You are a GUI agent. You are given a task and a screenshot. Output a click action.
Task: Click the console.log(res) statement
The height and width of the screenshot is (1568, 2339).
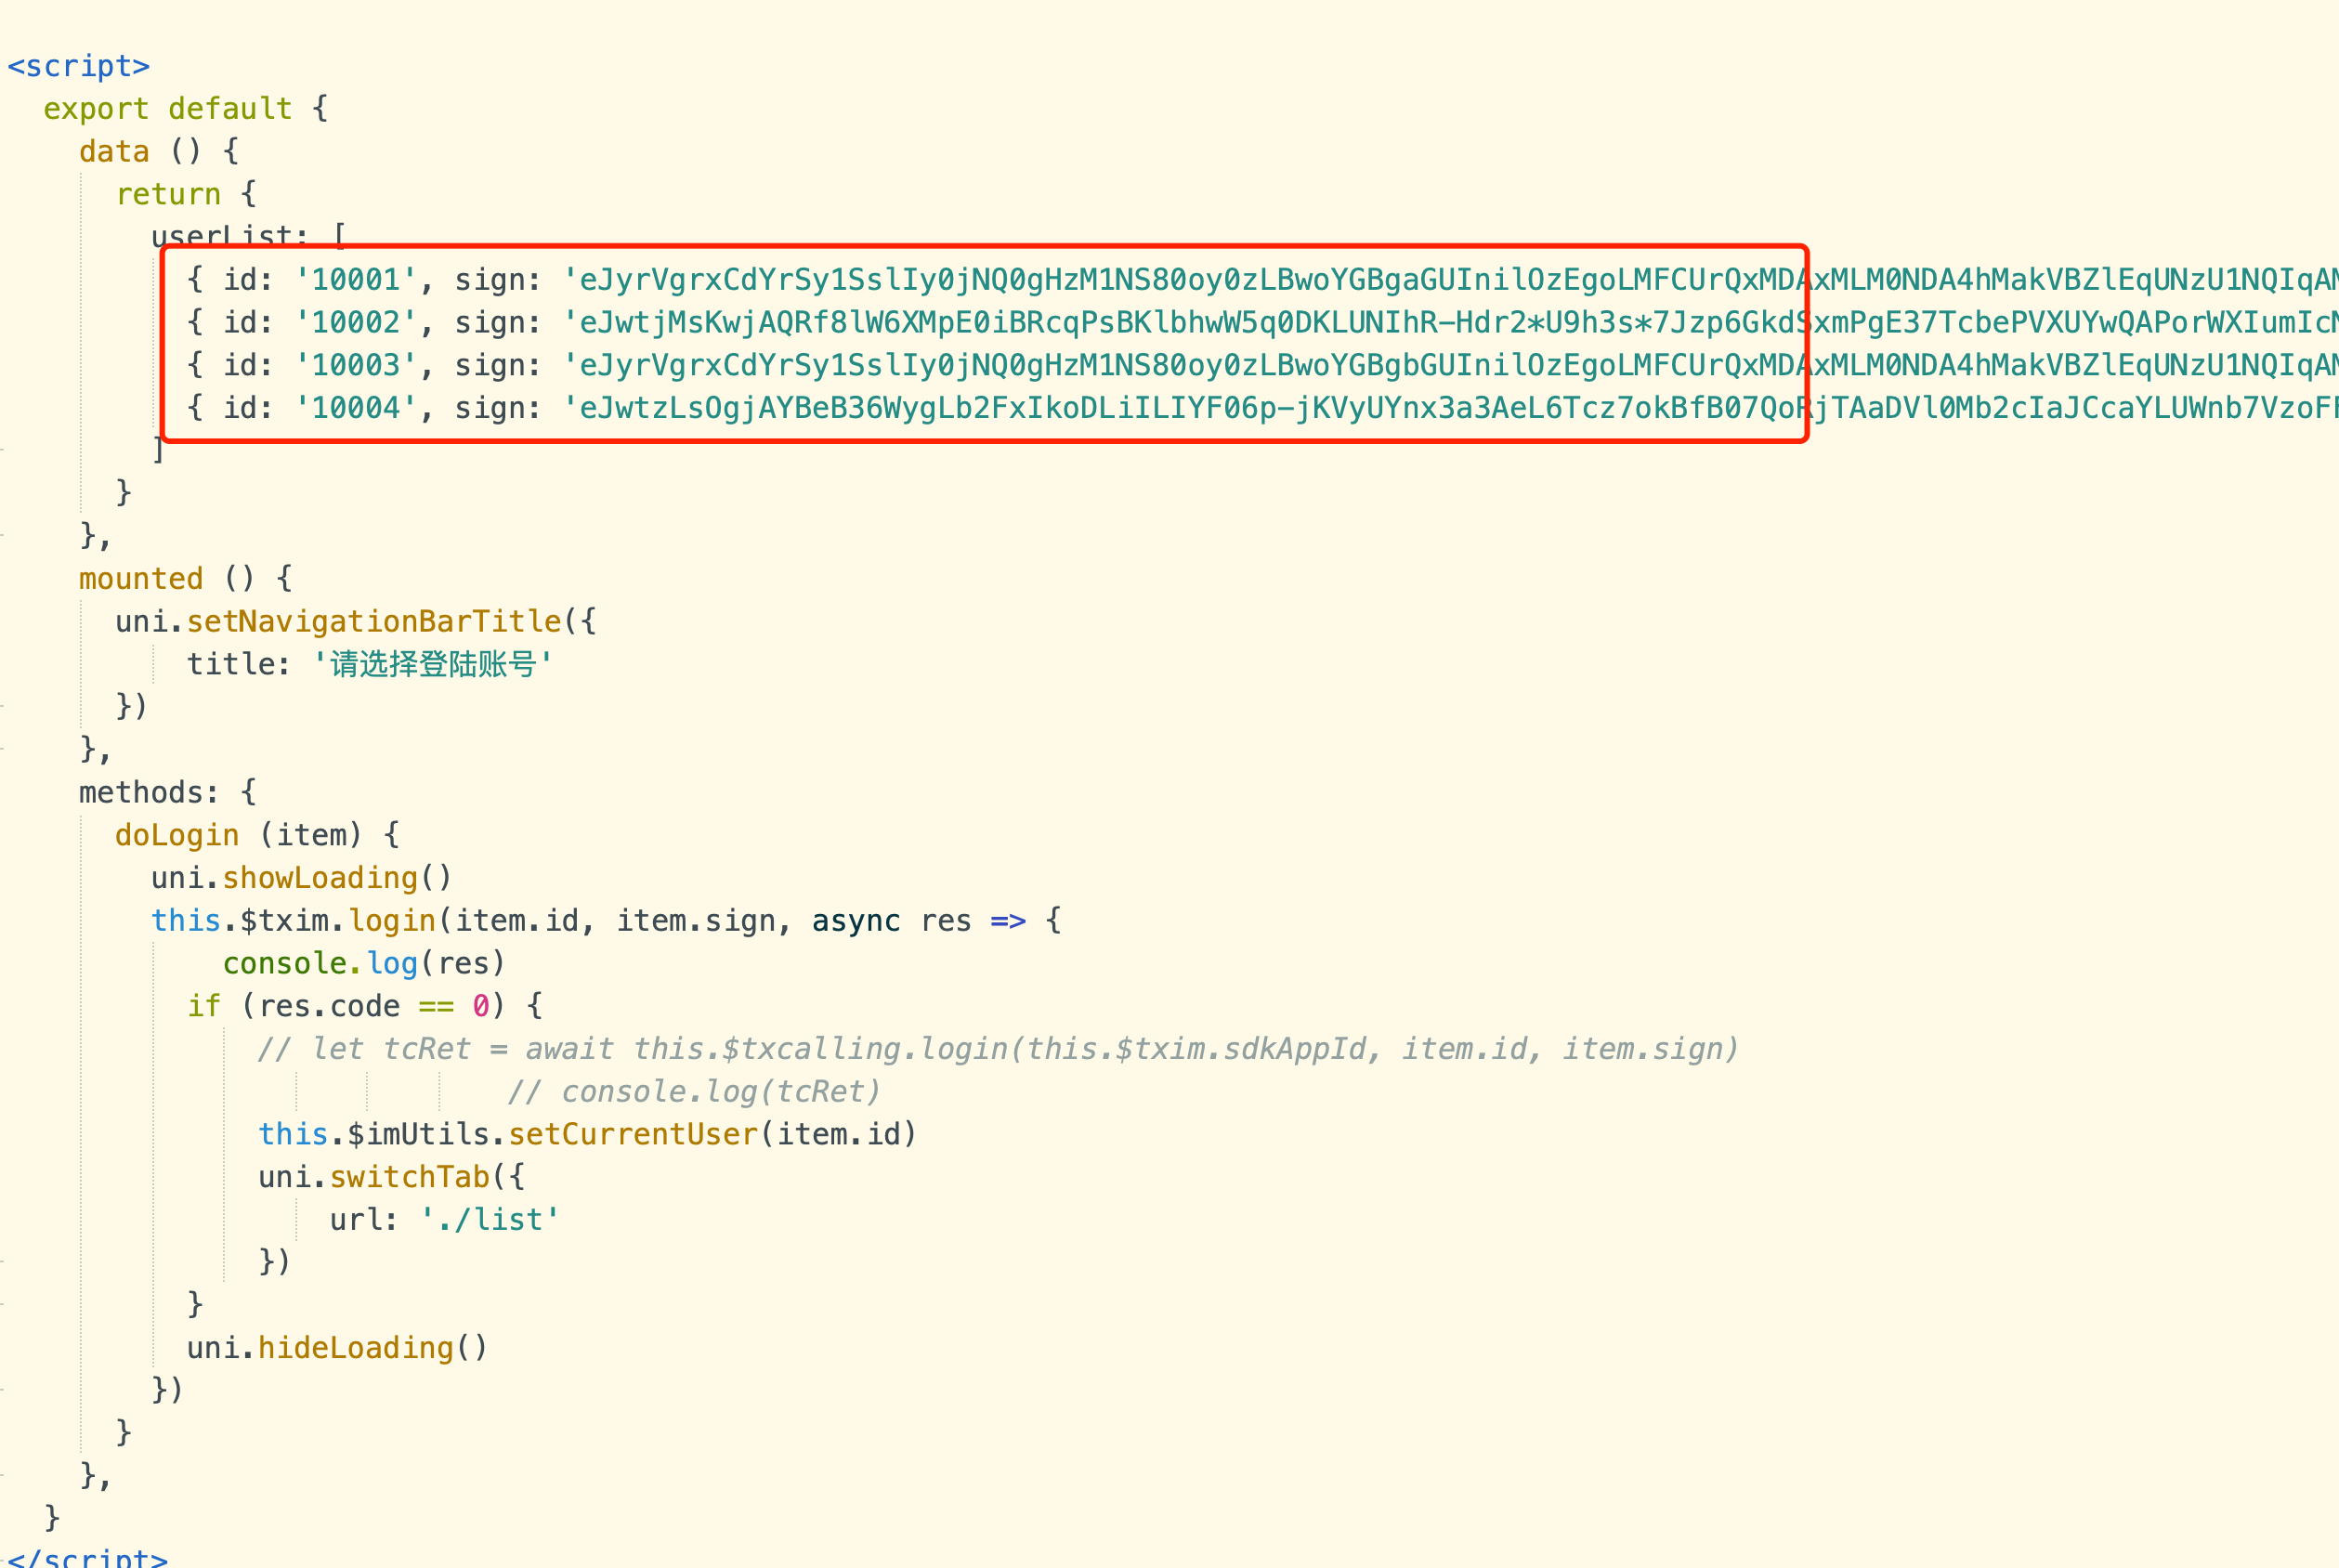click(364, 964)
